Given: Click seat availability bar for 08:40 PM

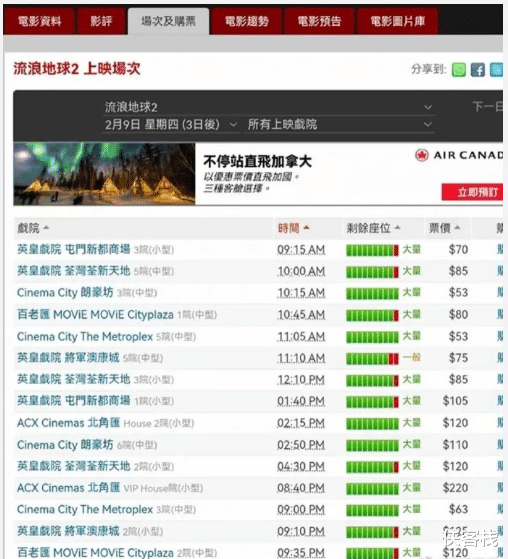Looking at the screenshot, I should pyautogui.click(x=372, y=488).
